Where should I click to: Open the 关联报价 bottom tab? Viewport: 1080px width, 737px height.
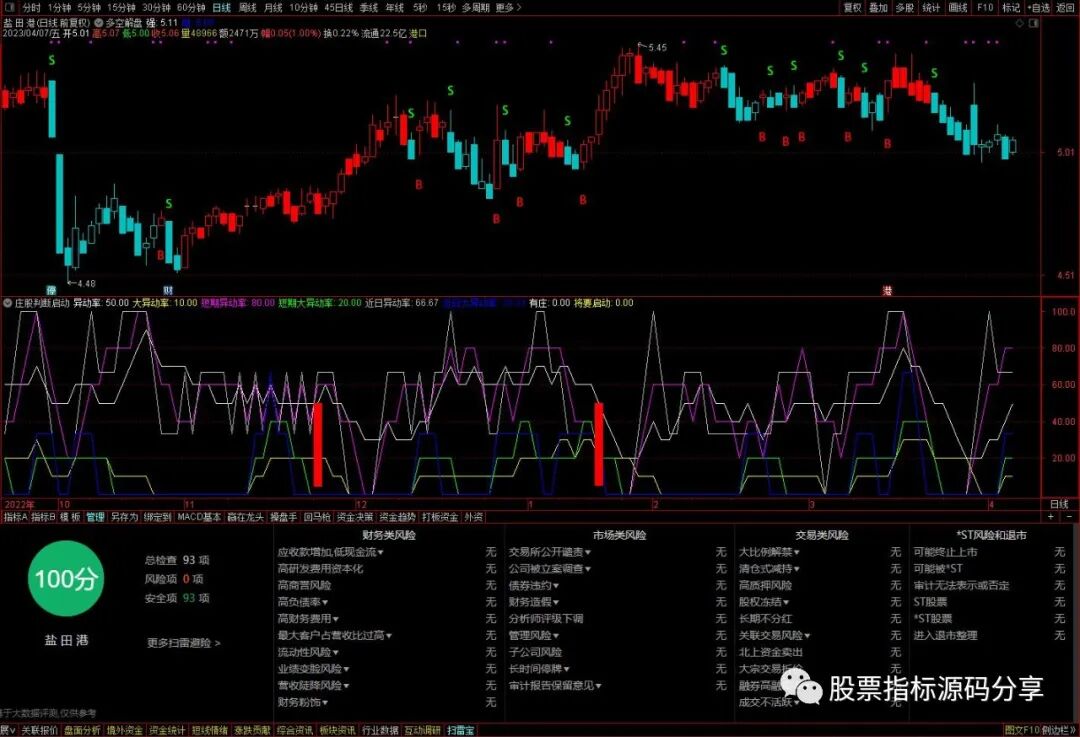coord(39,730)
